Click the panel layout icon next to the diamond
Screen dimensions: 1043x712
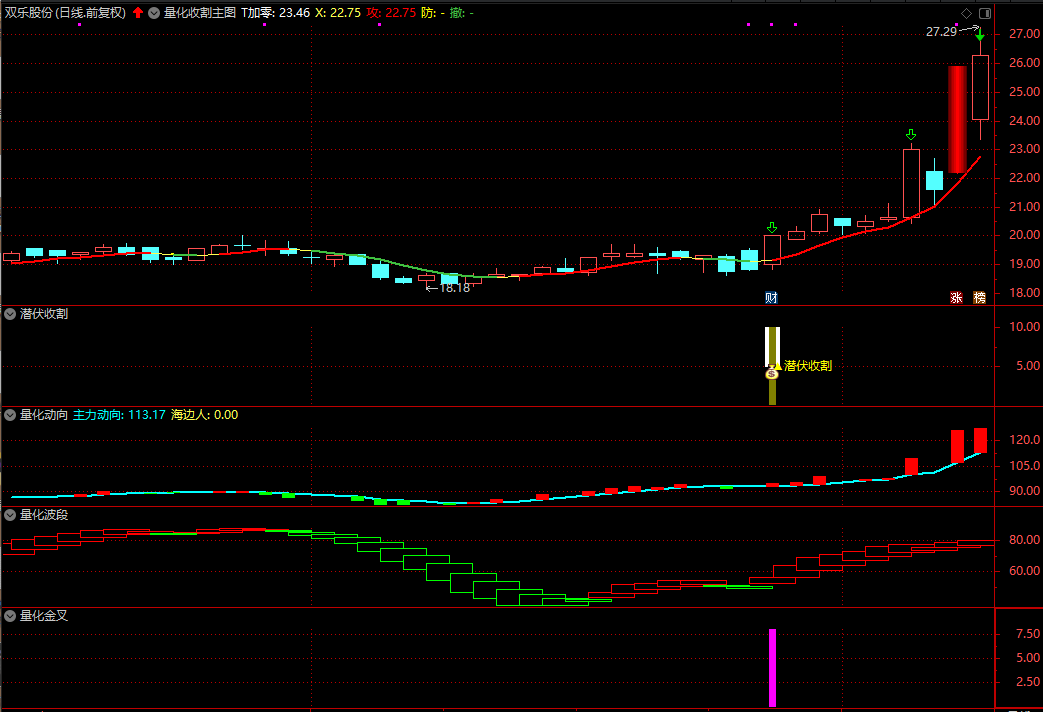(x=985, y=13)
